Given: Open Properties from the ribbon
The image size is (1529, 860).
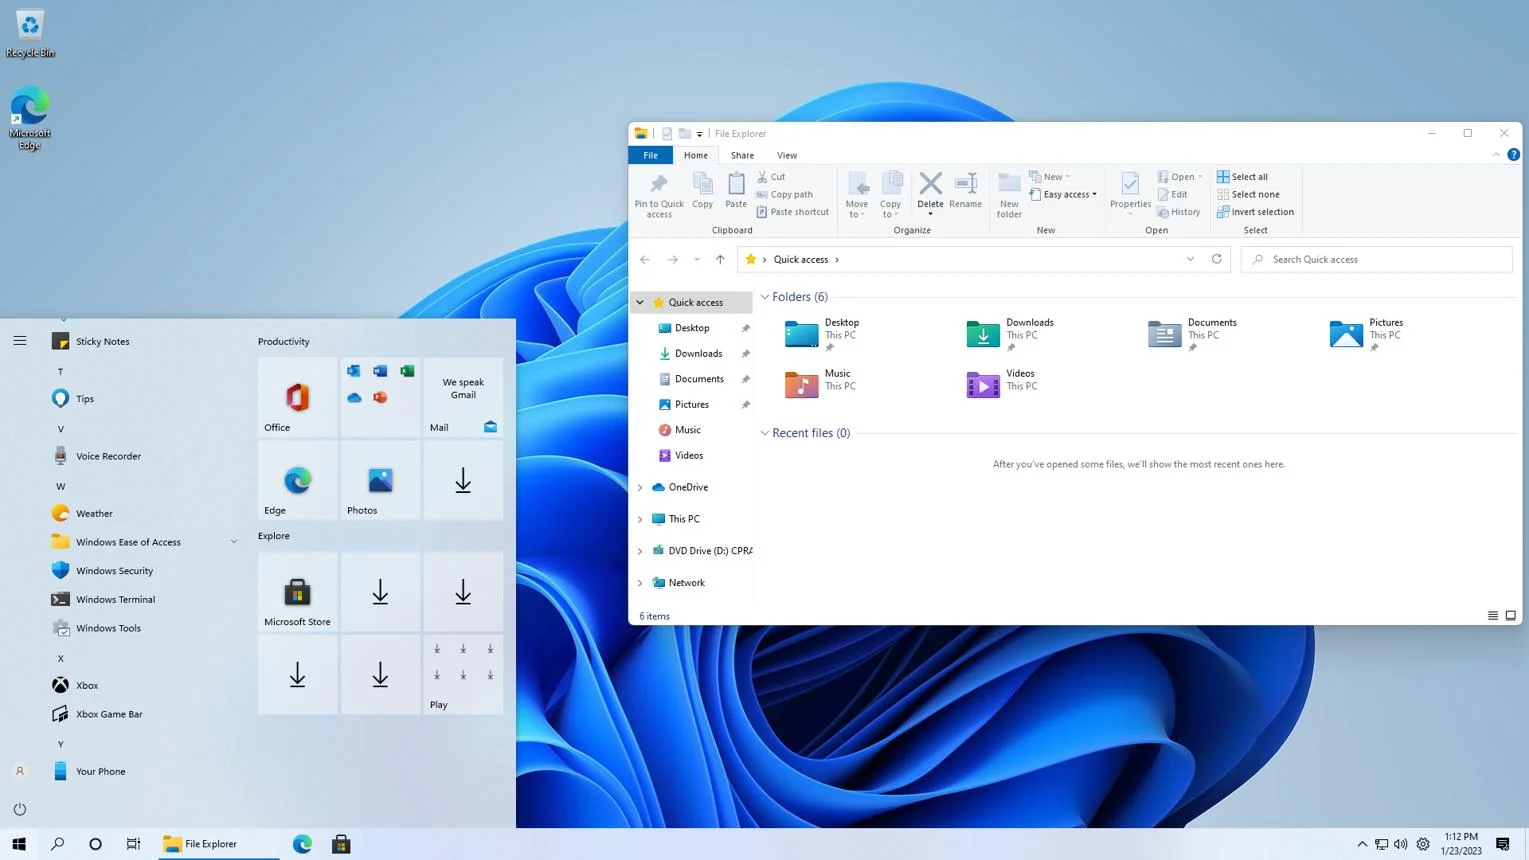Looking at the screenshot, I should (x=1130, y=192).
